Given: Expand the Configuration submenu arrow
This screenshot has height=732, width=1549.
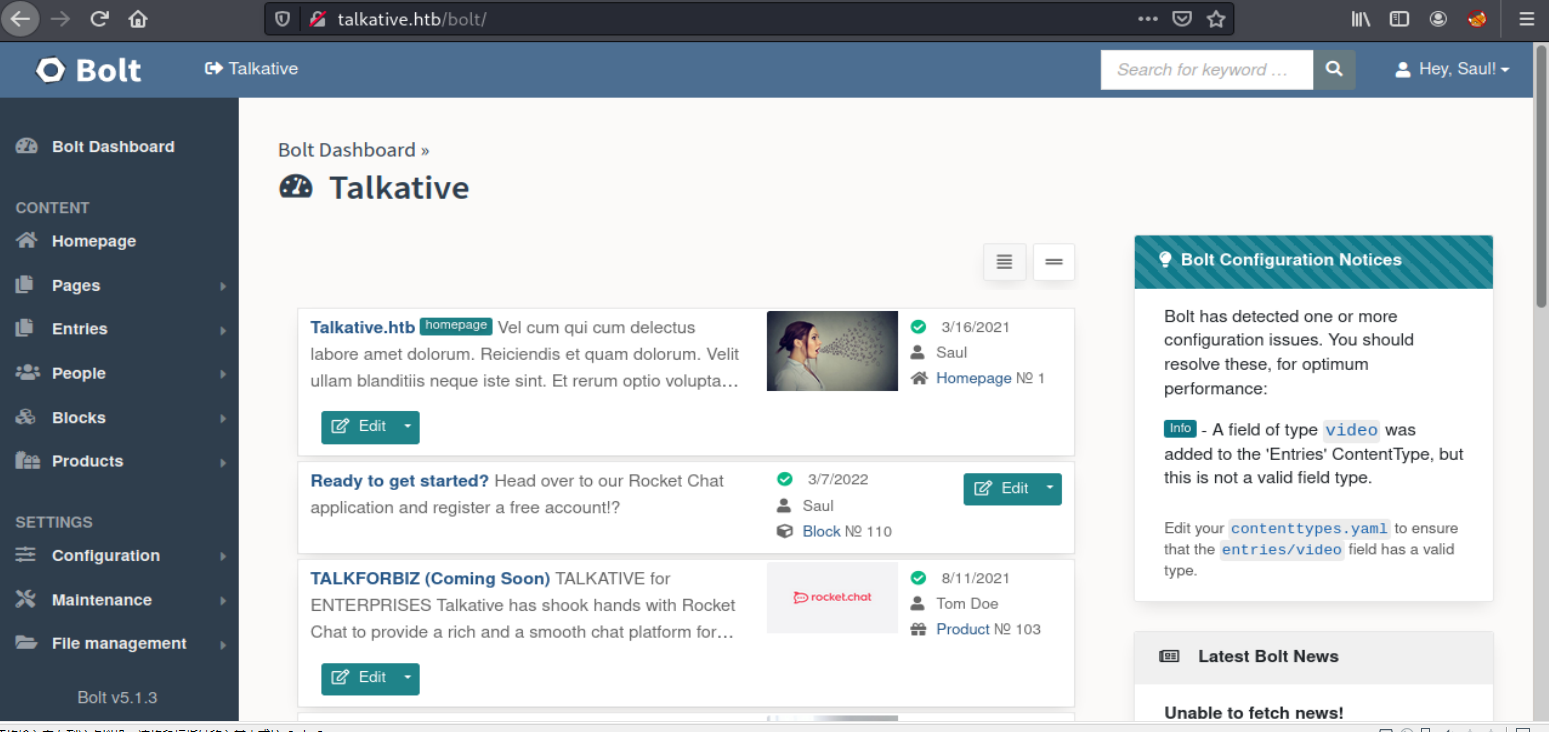Looking at the screenshot, I should 223,556.
